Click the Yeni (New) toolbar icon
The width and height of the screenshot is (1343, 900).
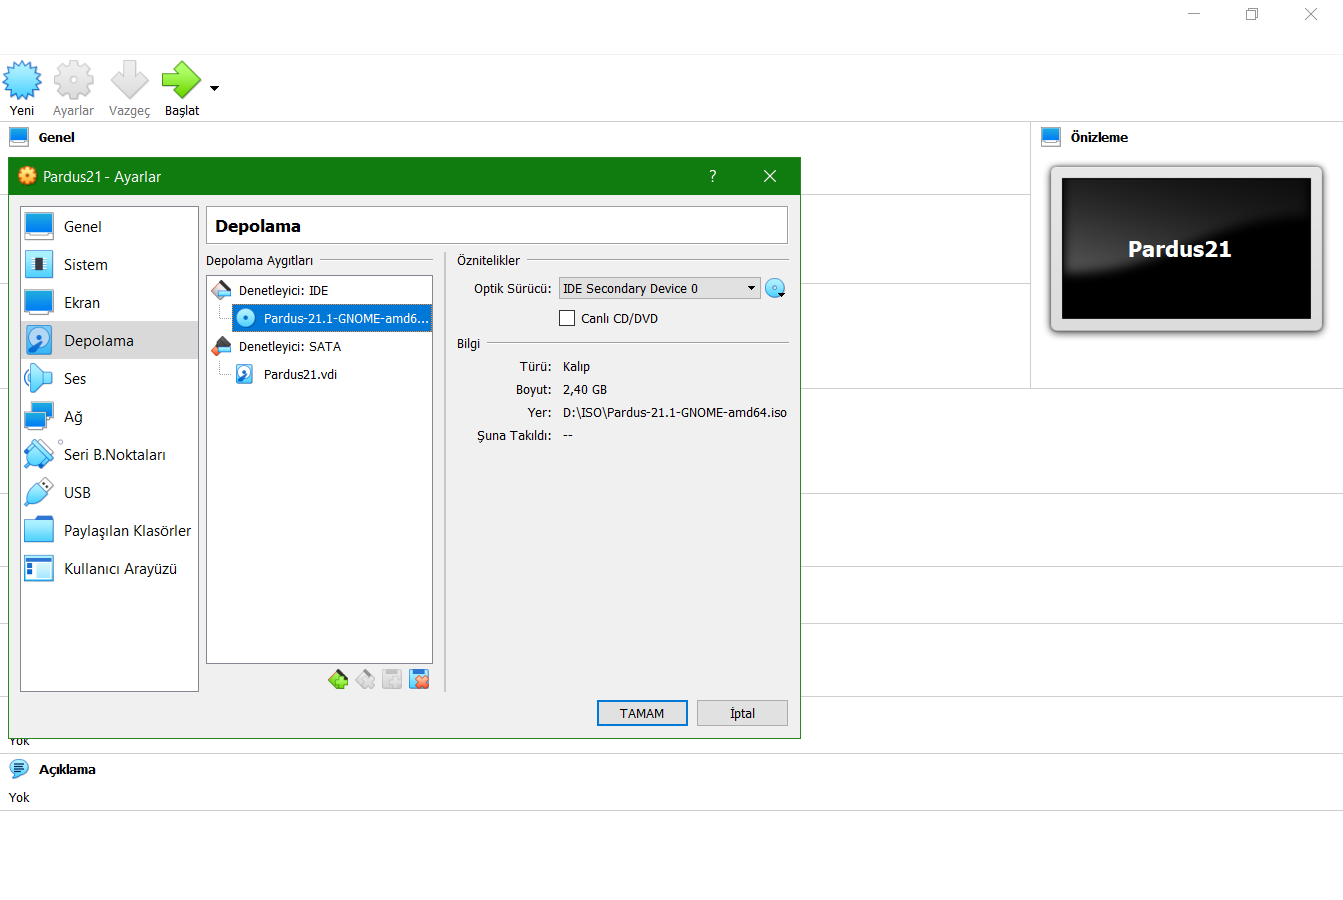[22, 80]
